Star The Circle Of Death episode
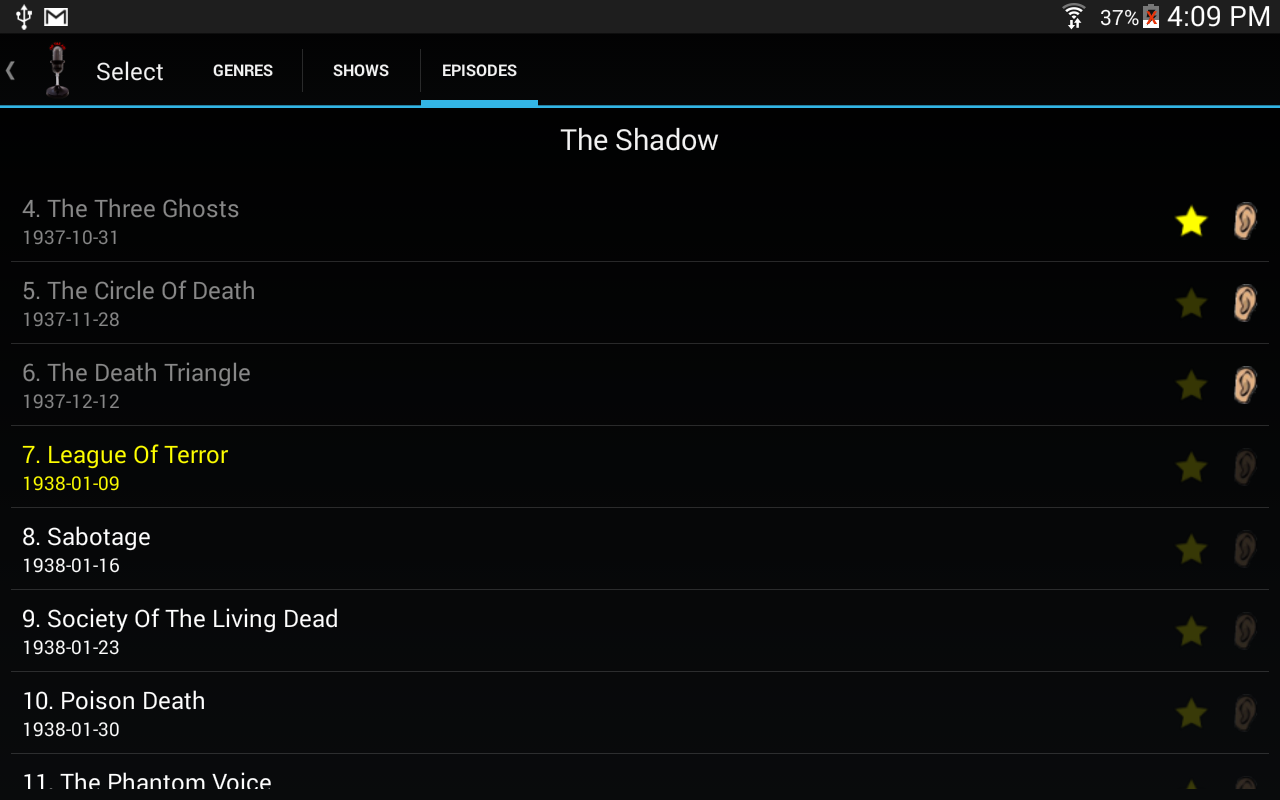The height and width of the screenshot is (800, 1280). 1191,303
